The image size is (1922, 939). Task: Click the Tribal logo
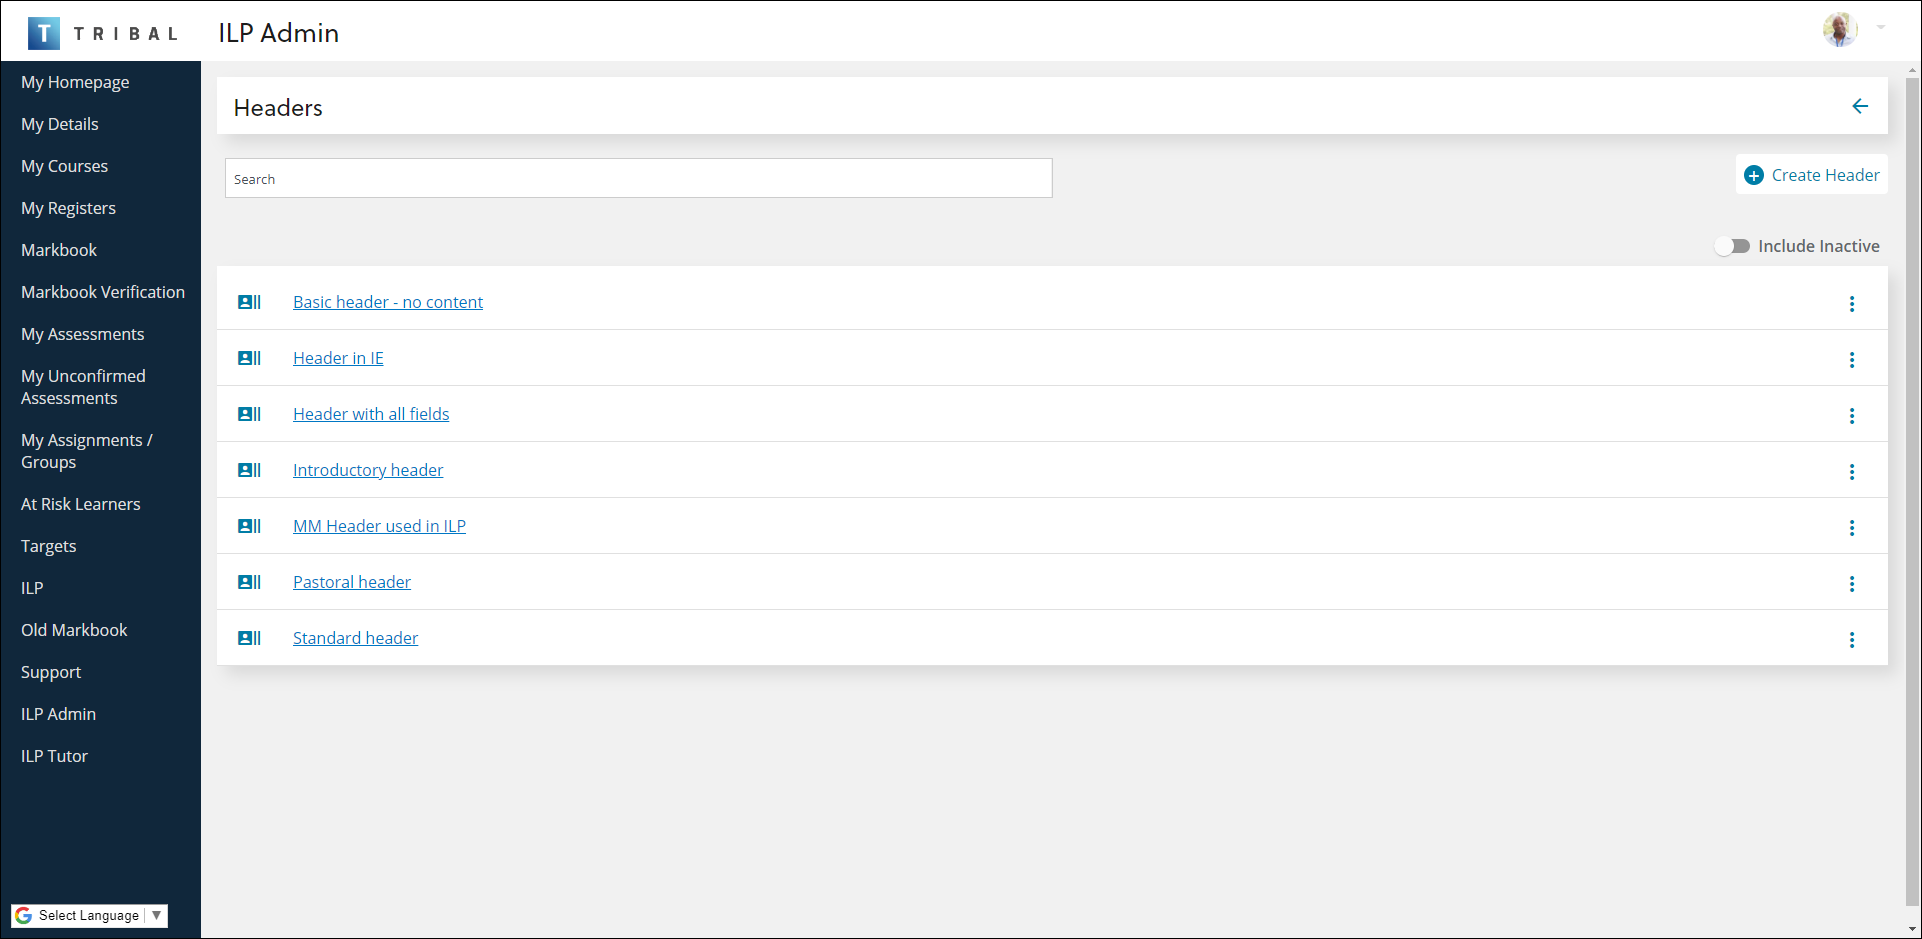tap(103, 33)
